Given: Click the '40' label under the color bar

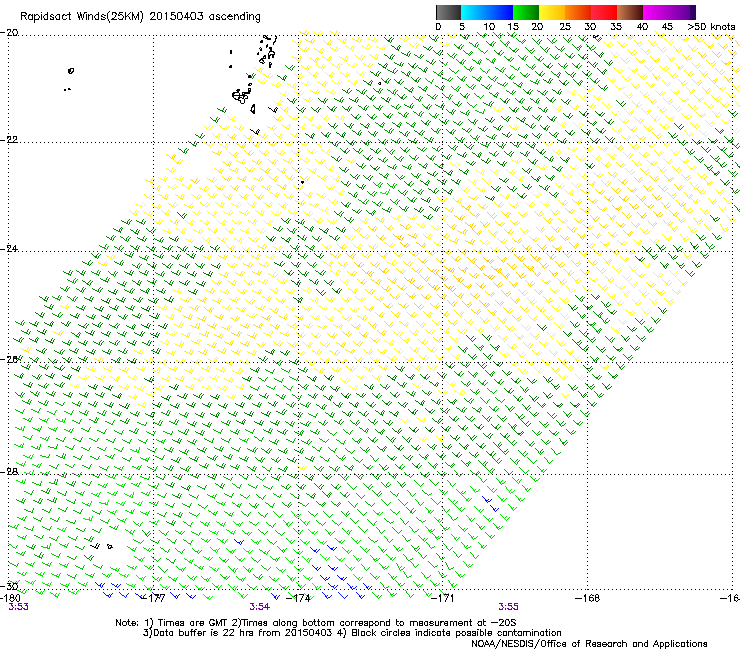Looking at the screenshot, I should tap(642, 27).
